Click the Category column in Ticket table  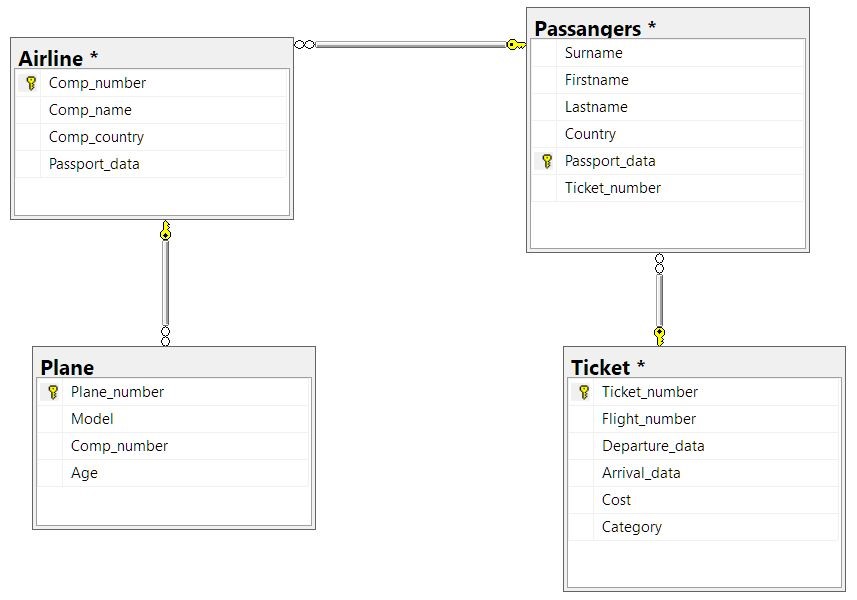[631, 527]
